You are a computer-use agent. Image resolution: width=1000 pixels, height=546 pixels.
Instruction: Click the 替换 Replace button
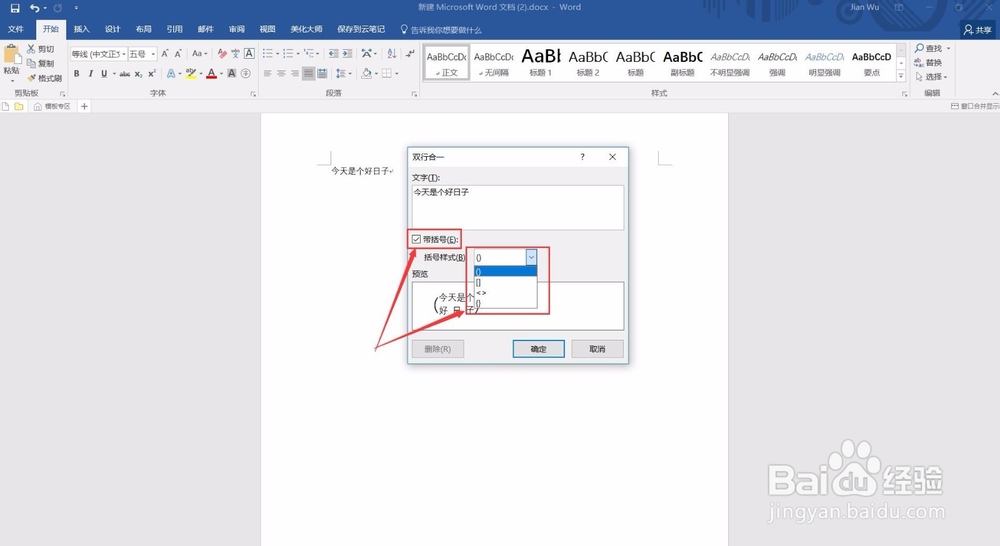pyautogui.click(x=928, y=63)
